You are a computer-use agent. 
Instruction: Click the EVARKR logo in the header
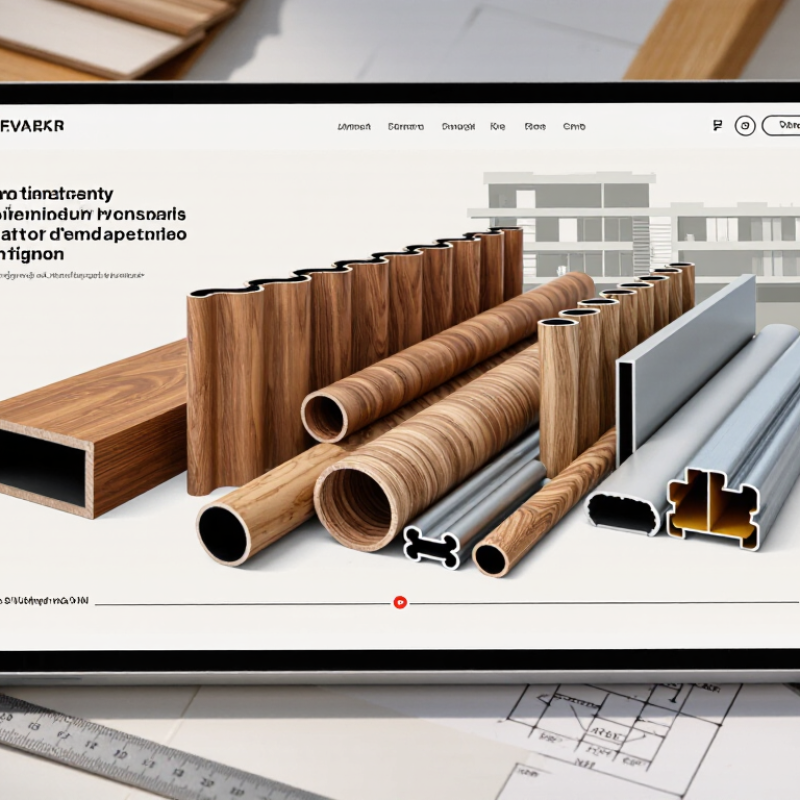click(32, 126)
